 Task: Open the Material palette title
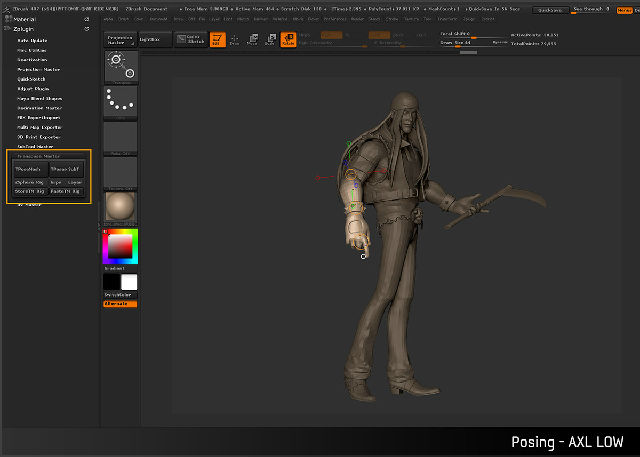pyautogui.click(x=25, y=19)
